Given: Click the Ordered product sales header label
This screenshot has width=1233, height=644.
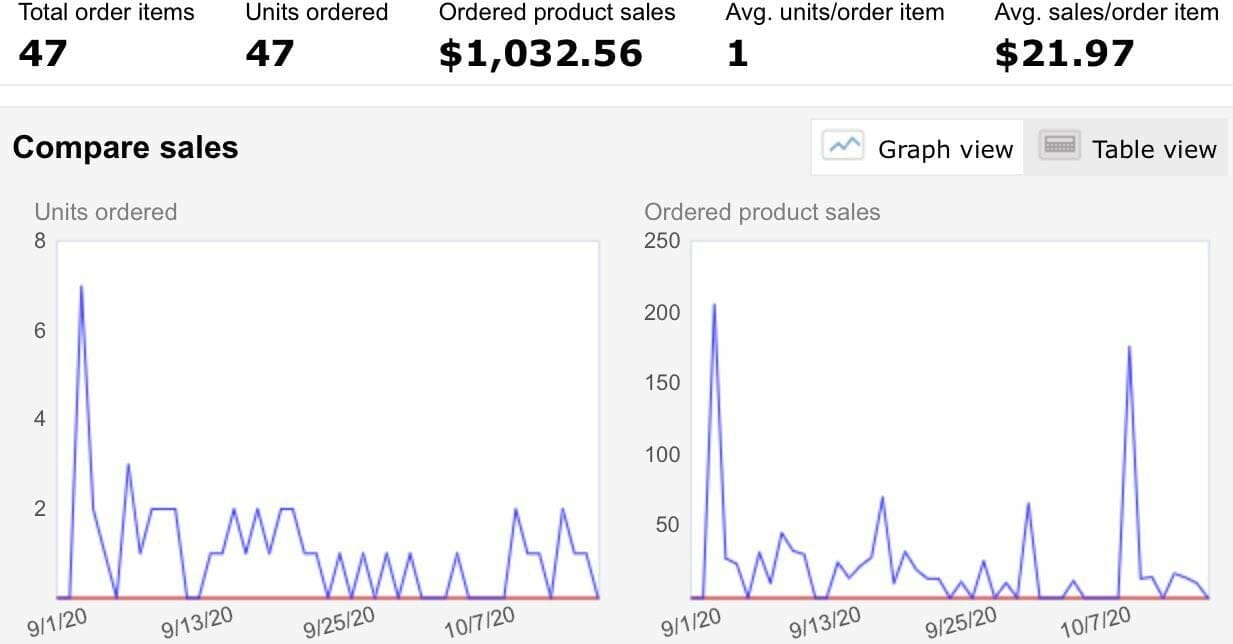Looking at the screenshot, I should pos(557,12).
